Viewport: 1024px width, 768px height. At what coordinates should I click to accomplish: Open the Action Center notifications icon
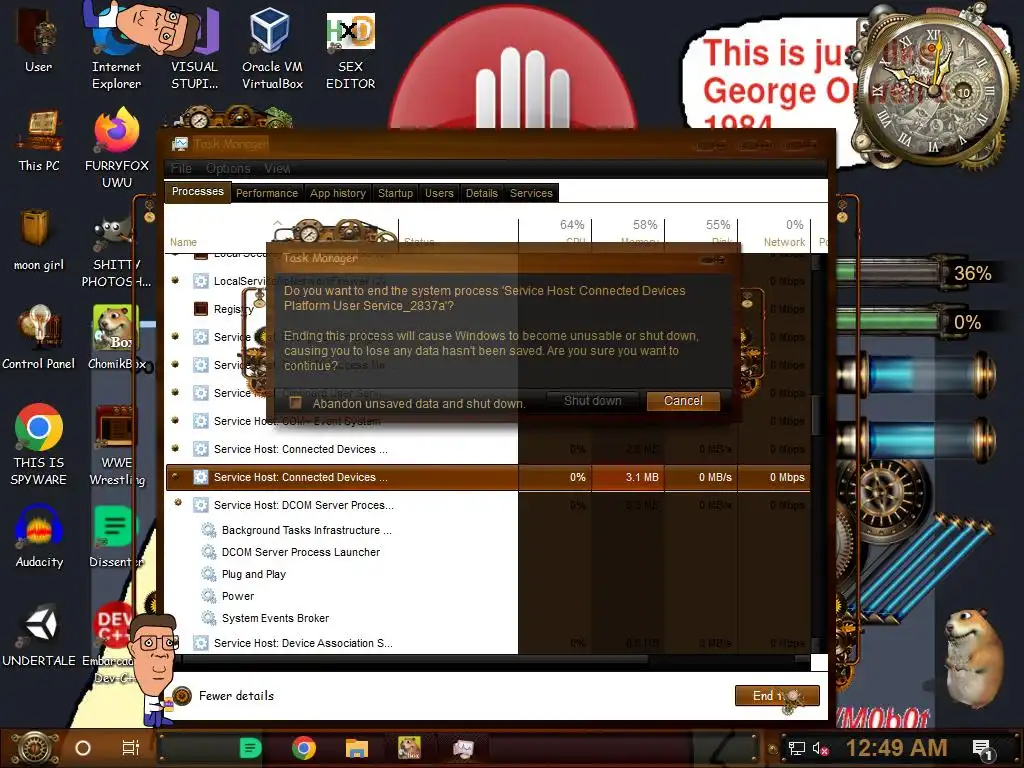(x=982, y=749)
